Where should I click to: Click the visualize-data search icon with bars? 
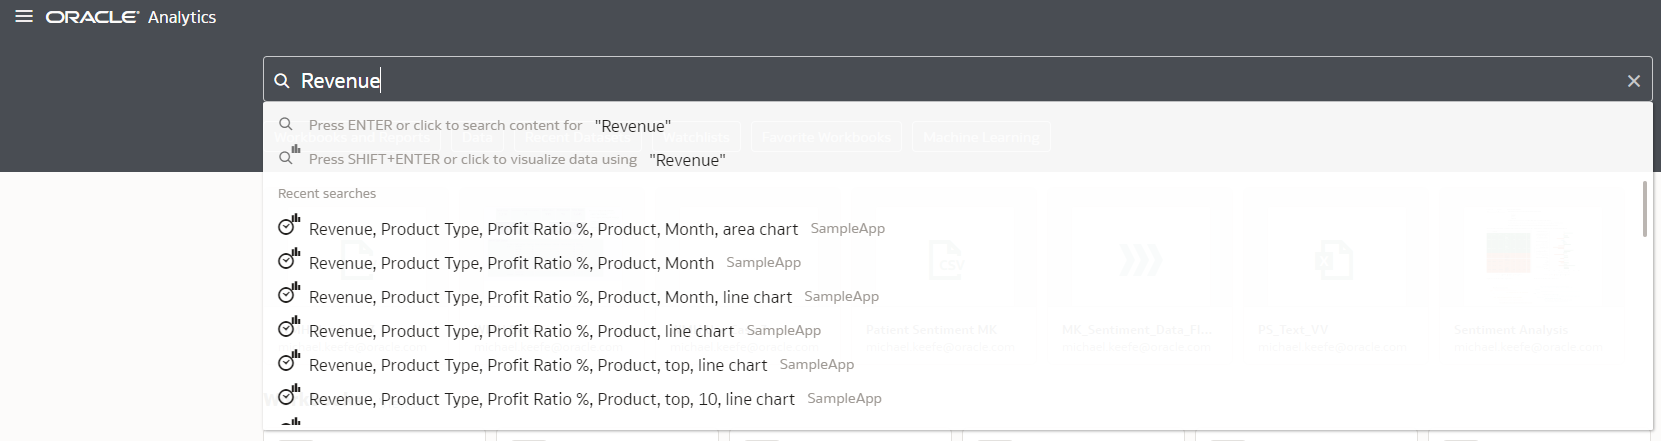click(x=288, y=157)
